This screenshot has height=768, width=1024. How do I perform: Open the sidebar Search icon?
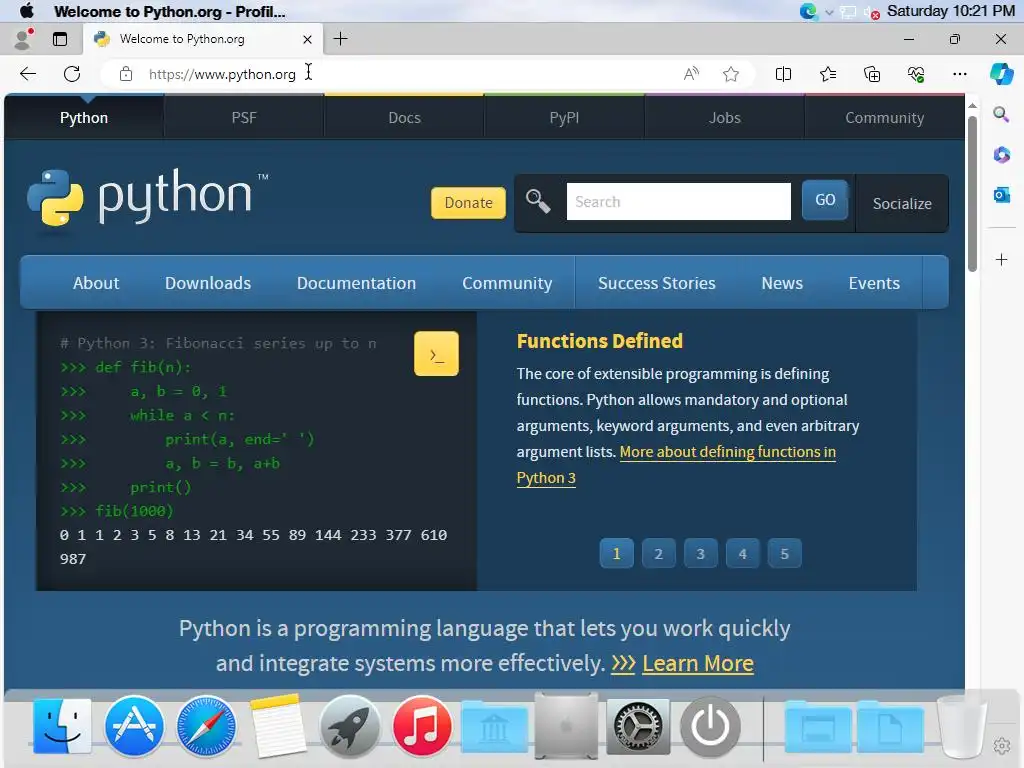tap(1001, 115)
